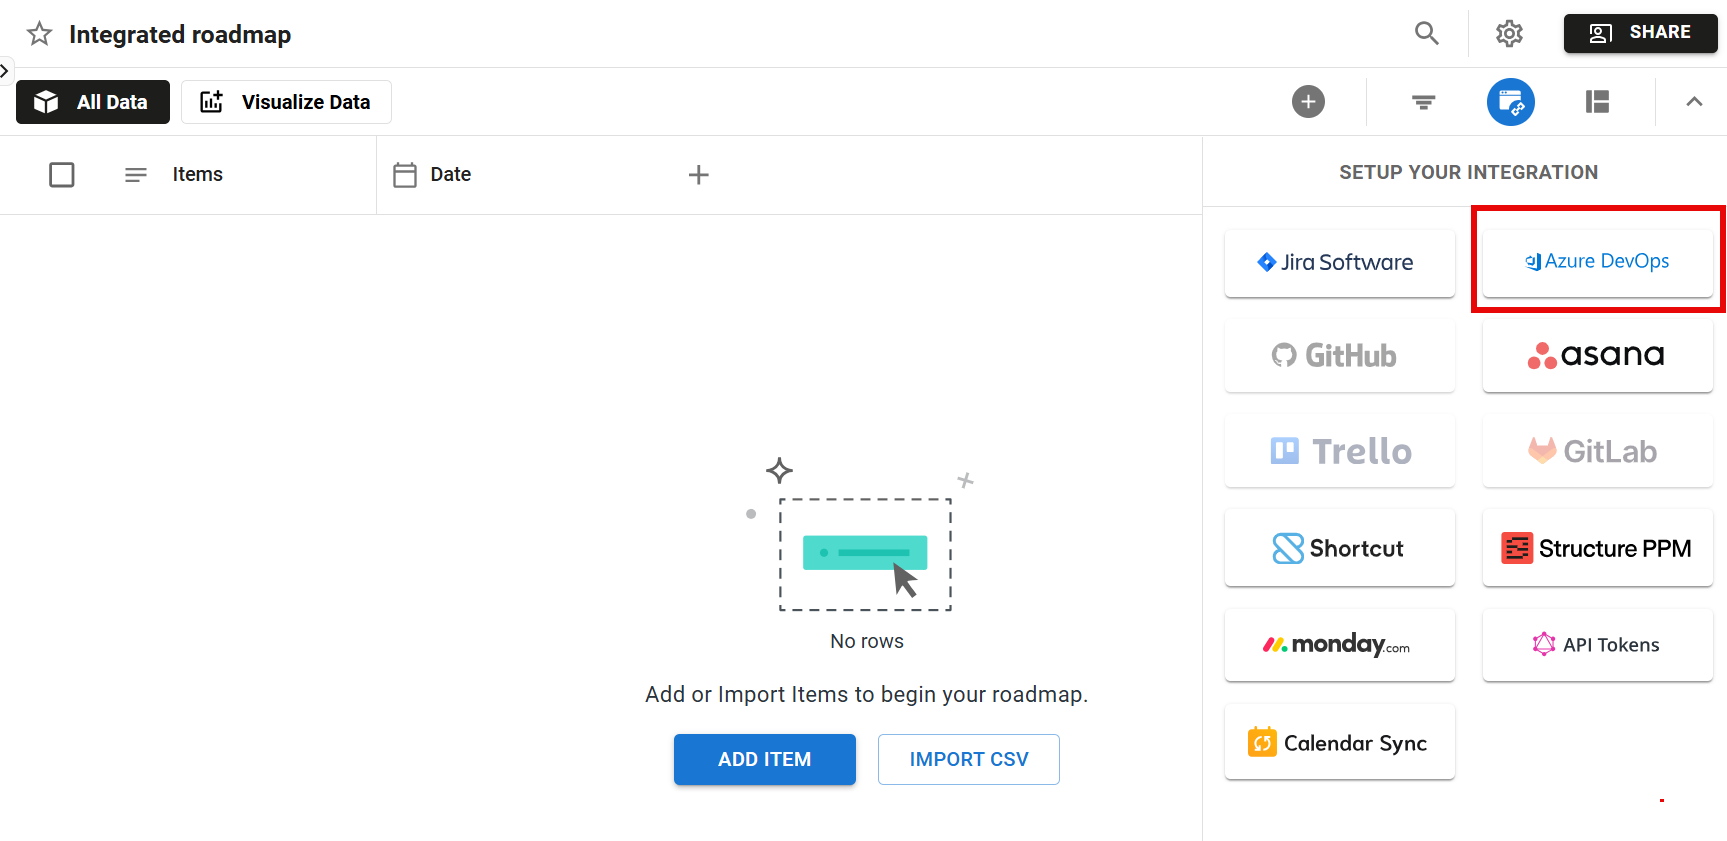Open the search magnifier icon

[x=1426, y=33]
